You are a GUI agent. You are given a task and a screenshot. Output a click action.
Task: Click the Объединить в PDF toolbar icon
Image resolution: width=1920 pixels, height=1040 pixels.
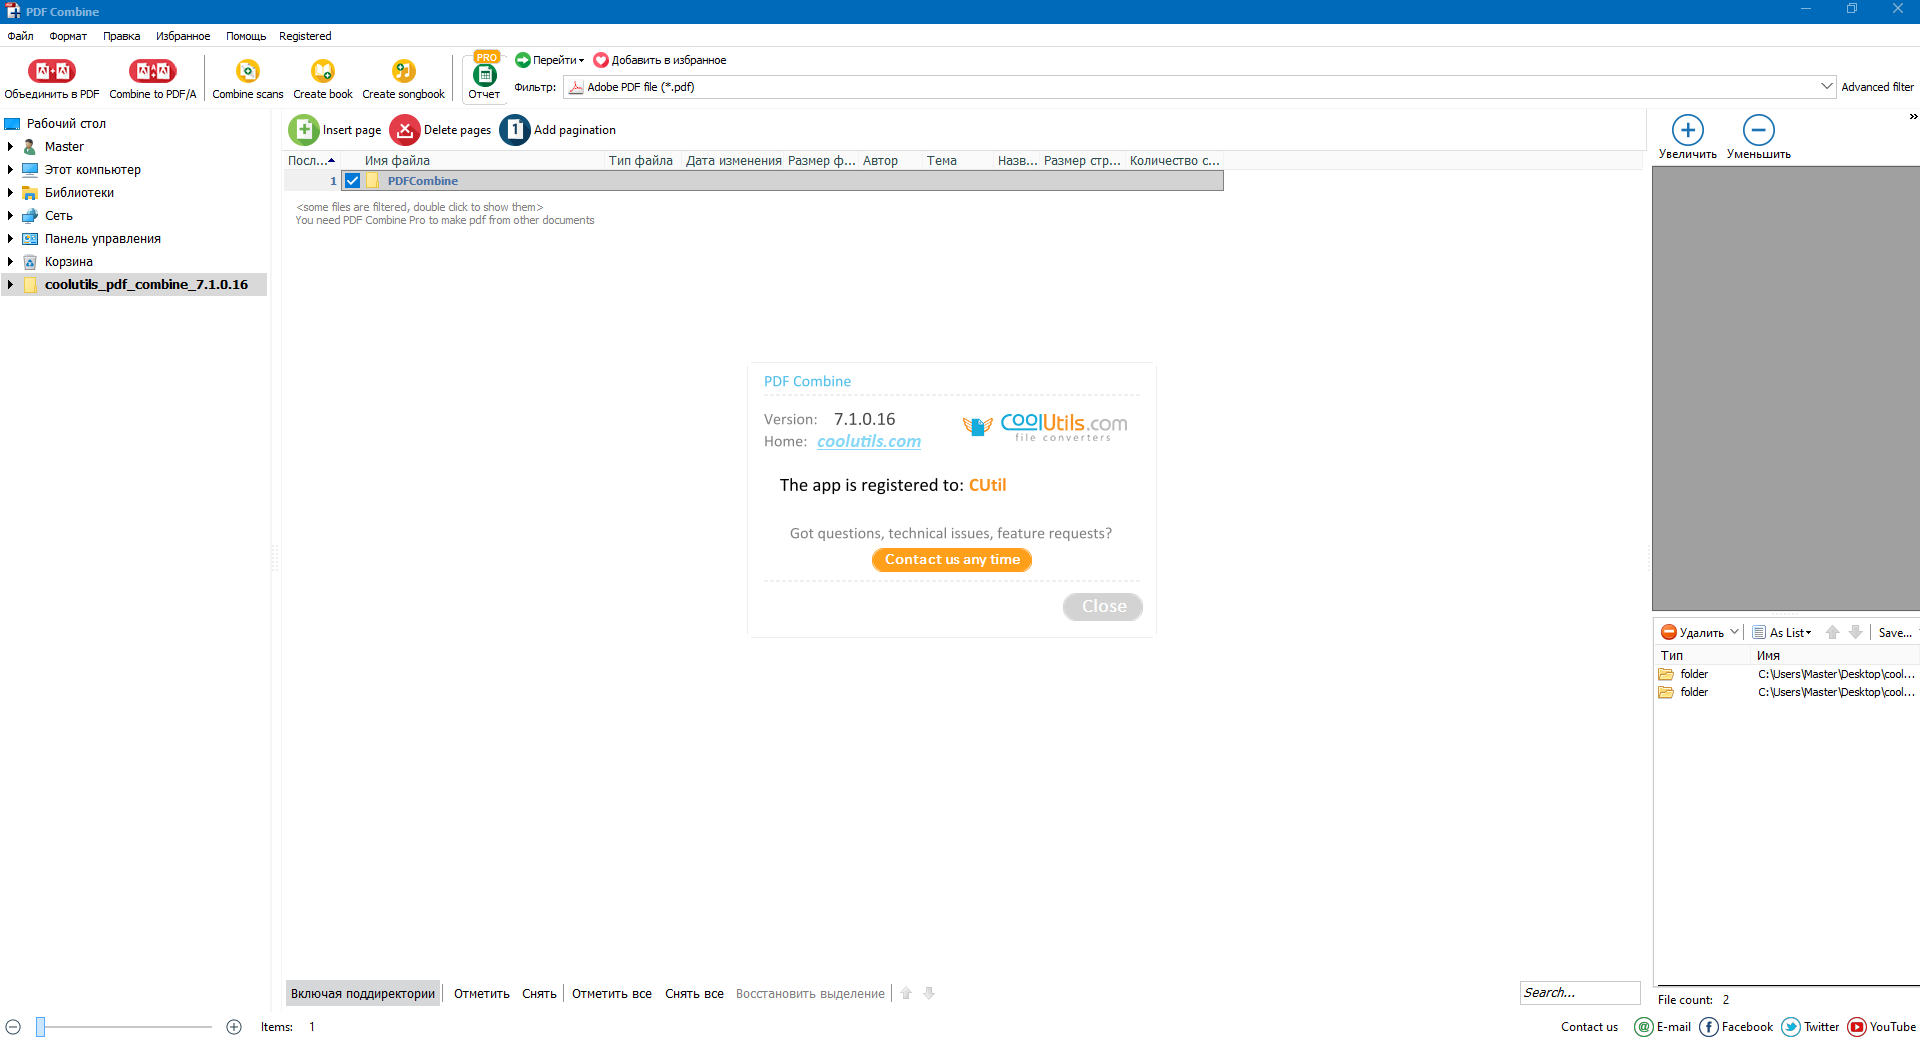[52, 72]
